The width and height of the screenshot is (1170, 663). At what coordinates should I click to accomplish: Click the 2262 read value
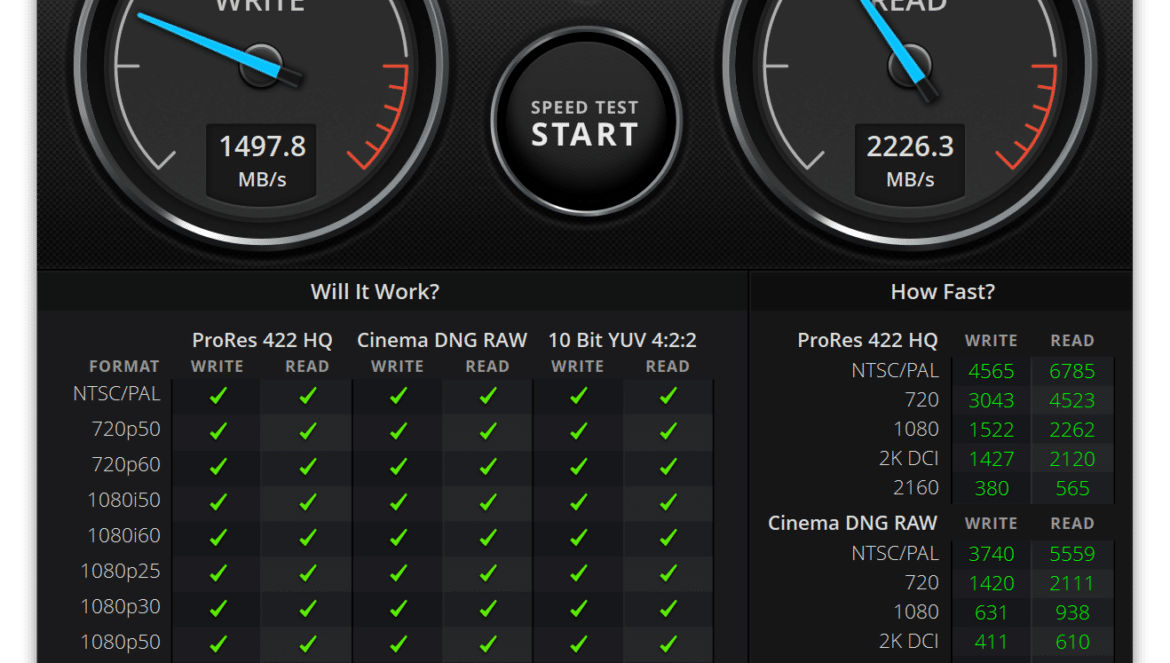[x=1072, y=430]
